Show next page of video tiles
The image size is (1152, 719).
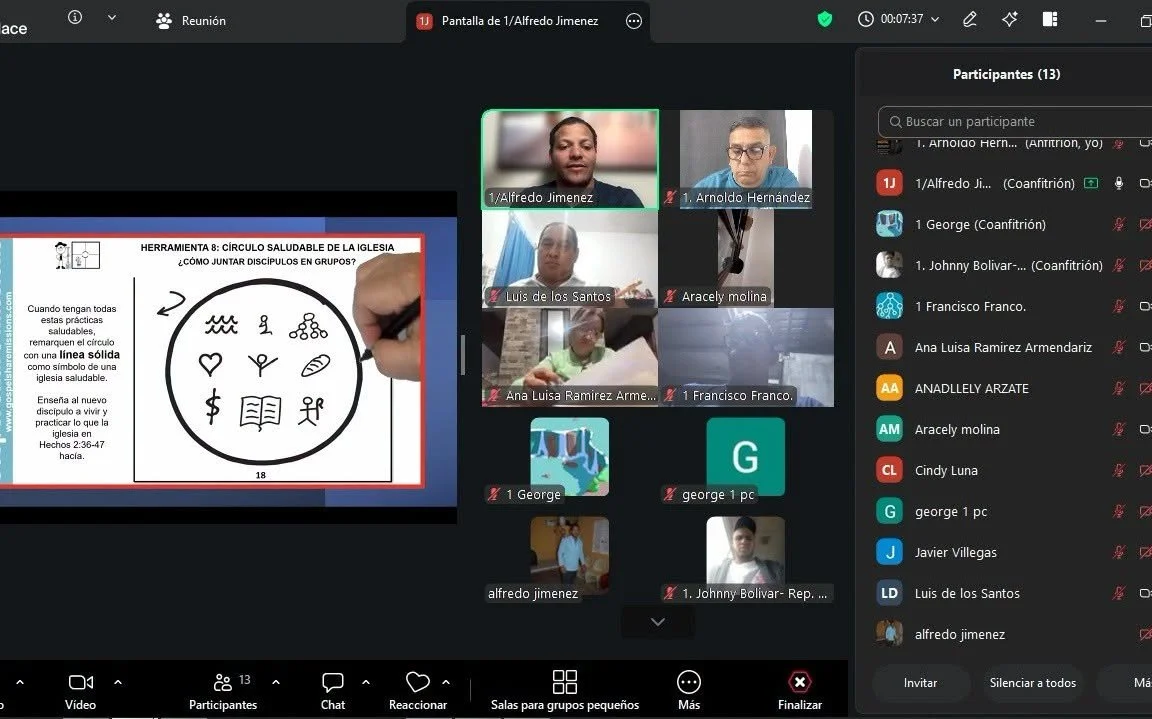click(x=658, y=622)
